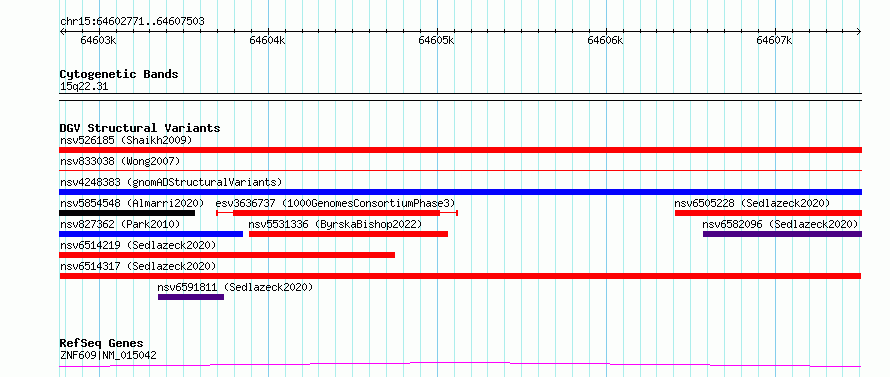Open variant label nsv6514219 (Sedlazeck2020)
Screen dimensions: 890x377
coord(138,245)
